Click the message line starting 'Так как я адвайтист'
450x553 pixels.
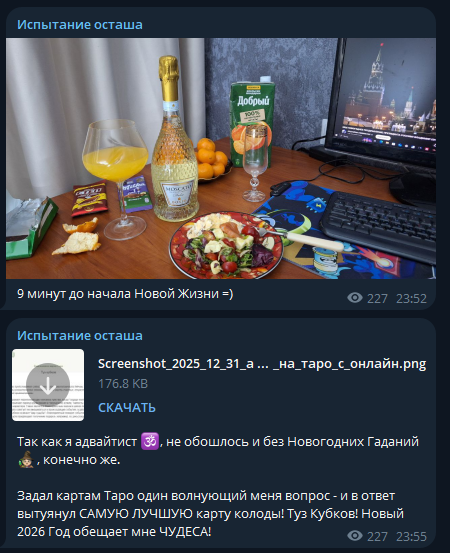click(x=218, y=450)
